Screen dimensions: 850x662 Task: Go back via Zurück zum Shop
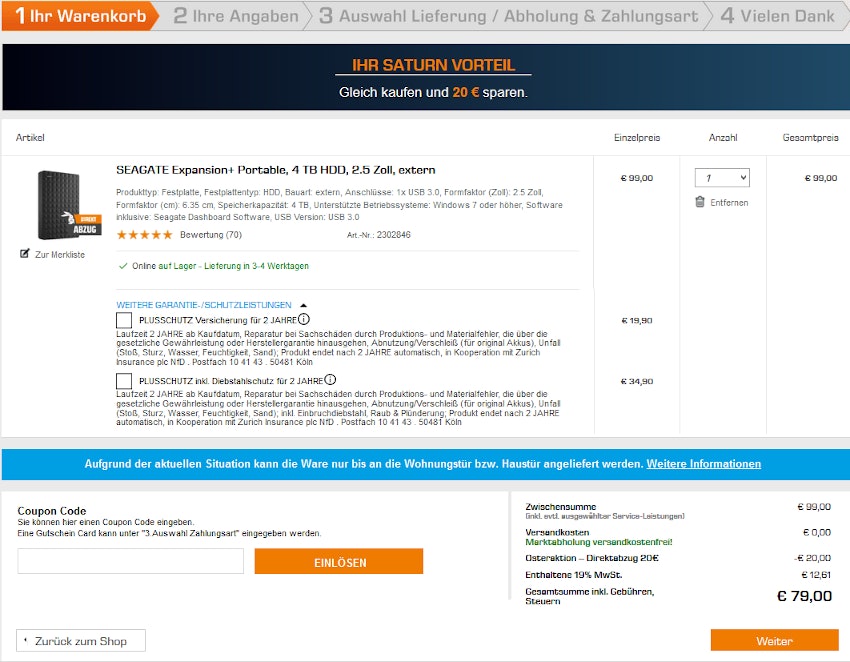pyautogui.click(x=81, y=641)
